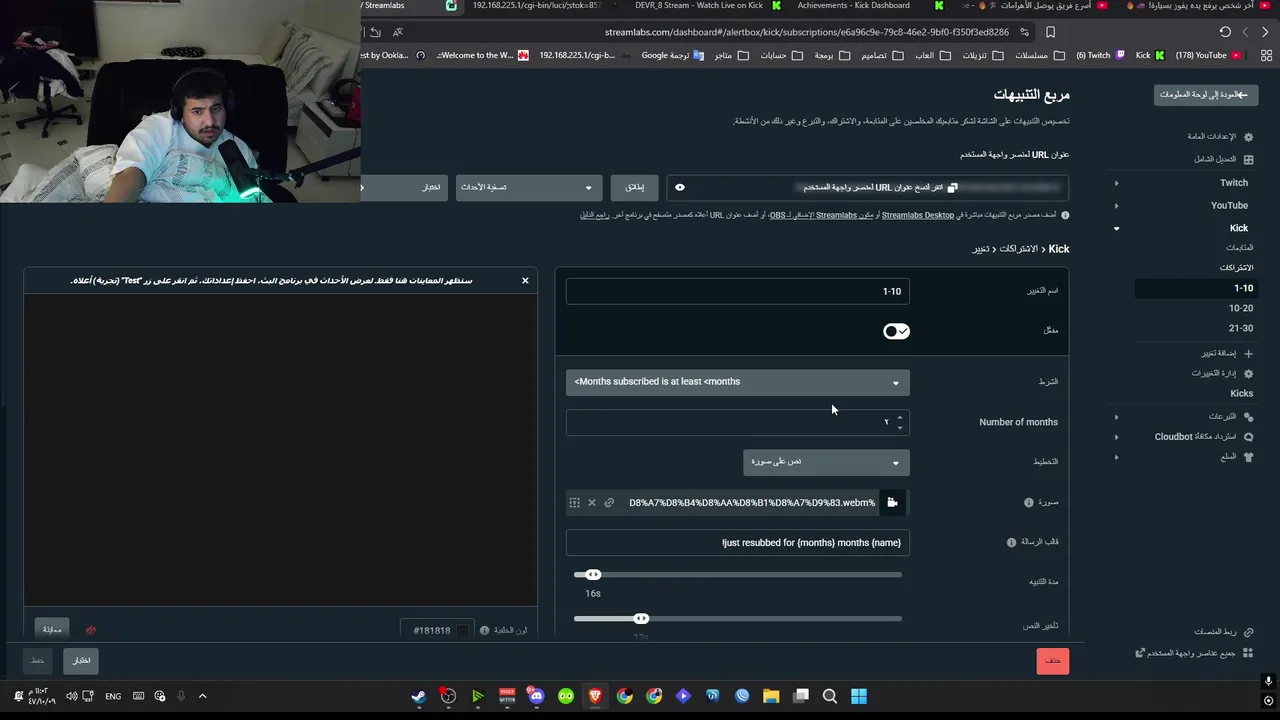This screenshot has width=1280, height=720.
Task: Click the donations icon in sidebar
Action: pos(1248,416)
